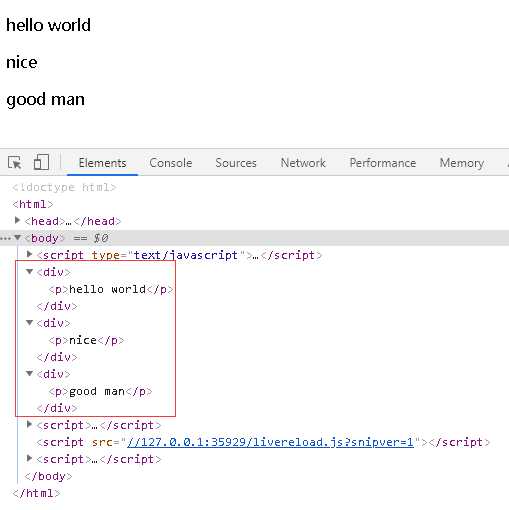Select the closing div after good man

(57, 408)
